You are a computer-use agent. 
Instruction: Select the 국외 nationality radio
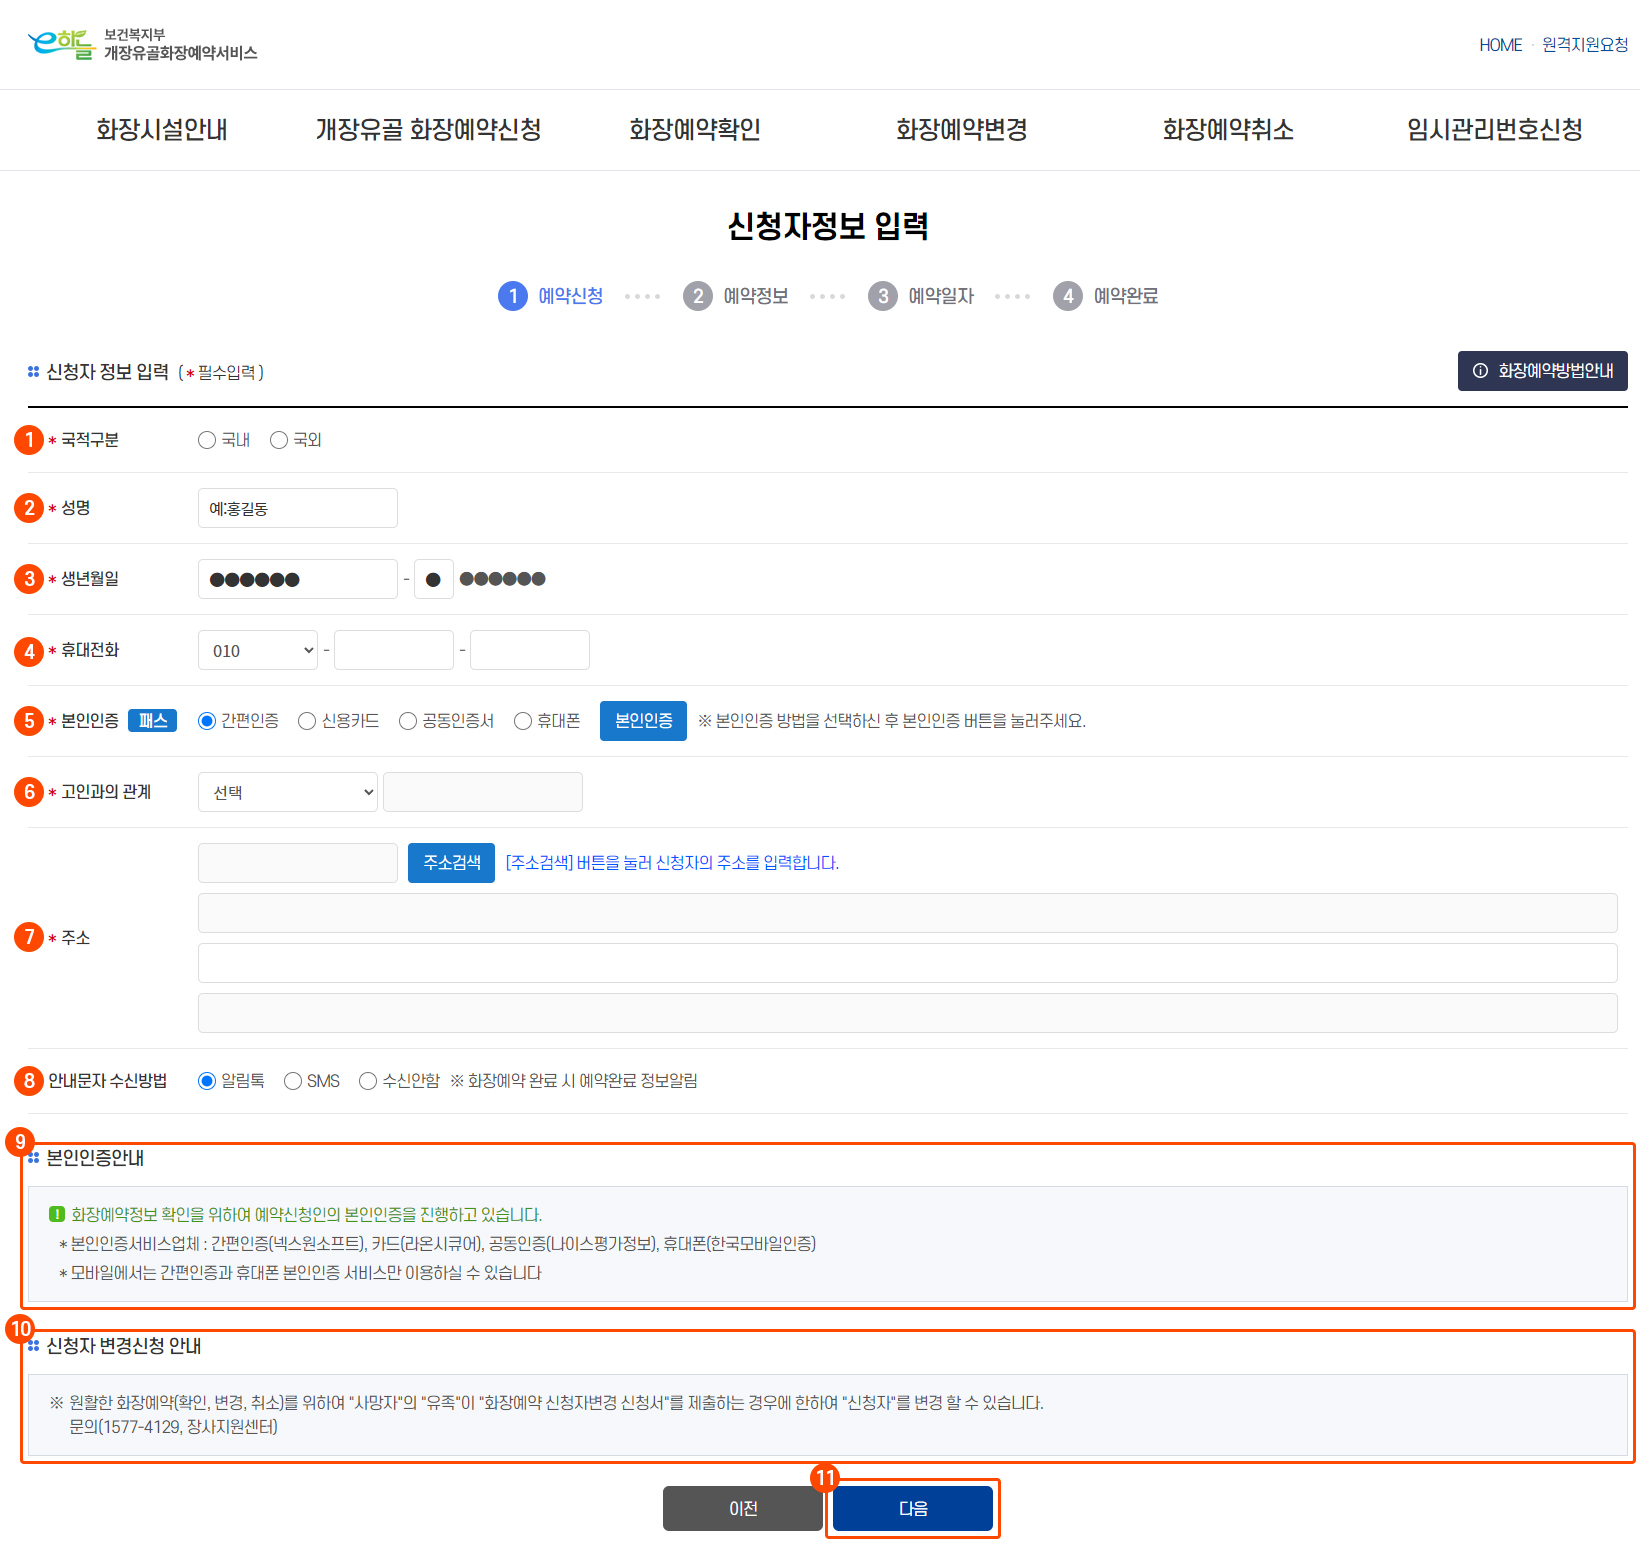(x=279, y=440)
